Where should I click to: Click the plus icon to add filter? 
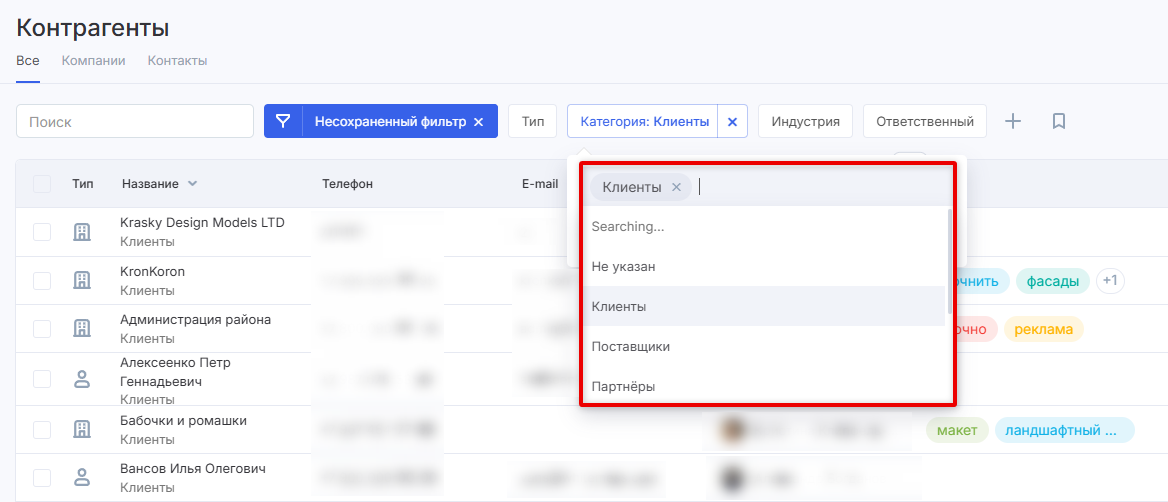(1013, 121)
